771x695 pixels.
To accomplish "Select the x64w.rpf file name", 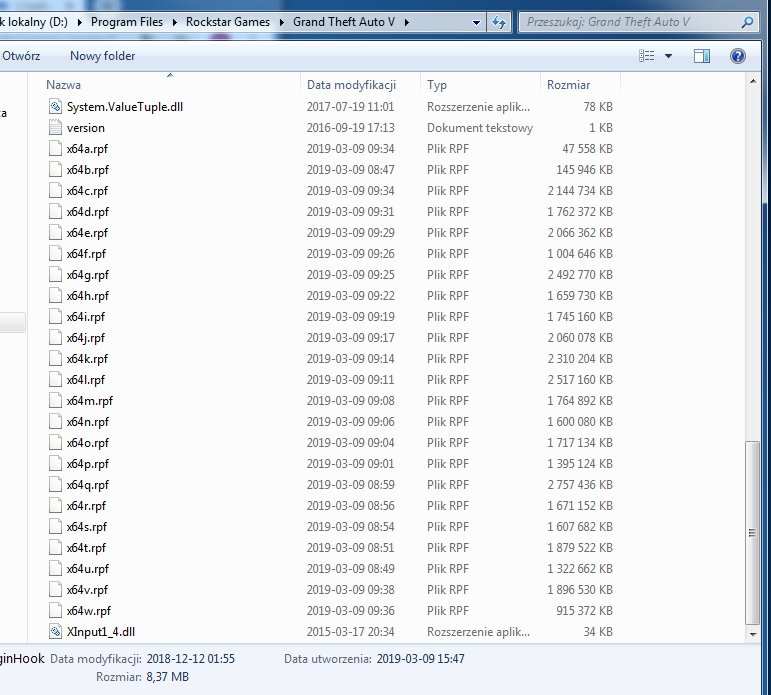I will 89,611.
